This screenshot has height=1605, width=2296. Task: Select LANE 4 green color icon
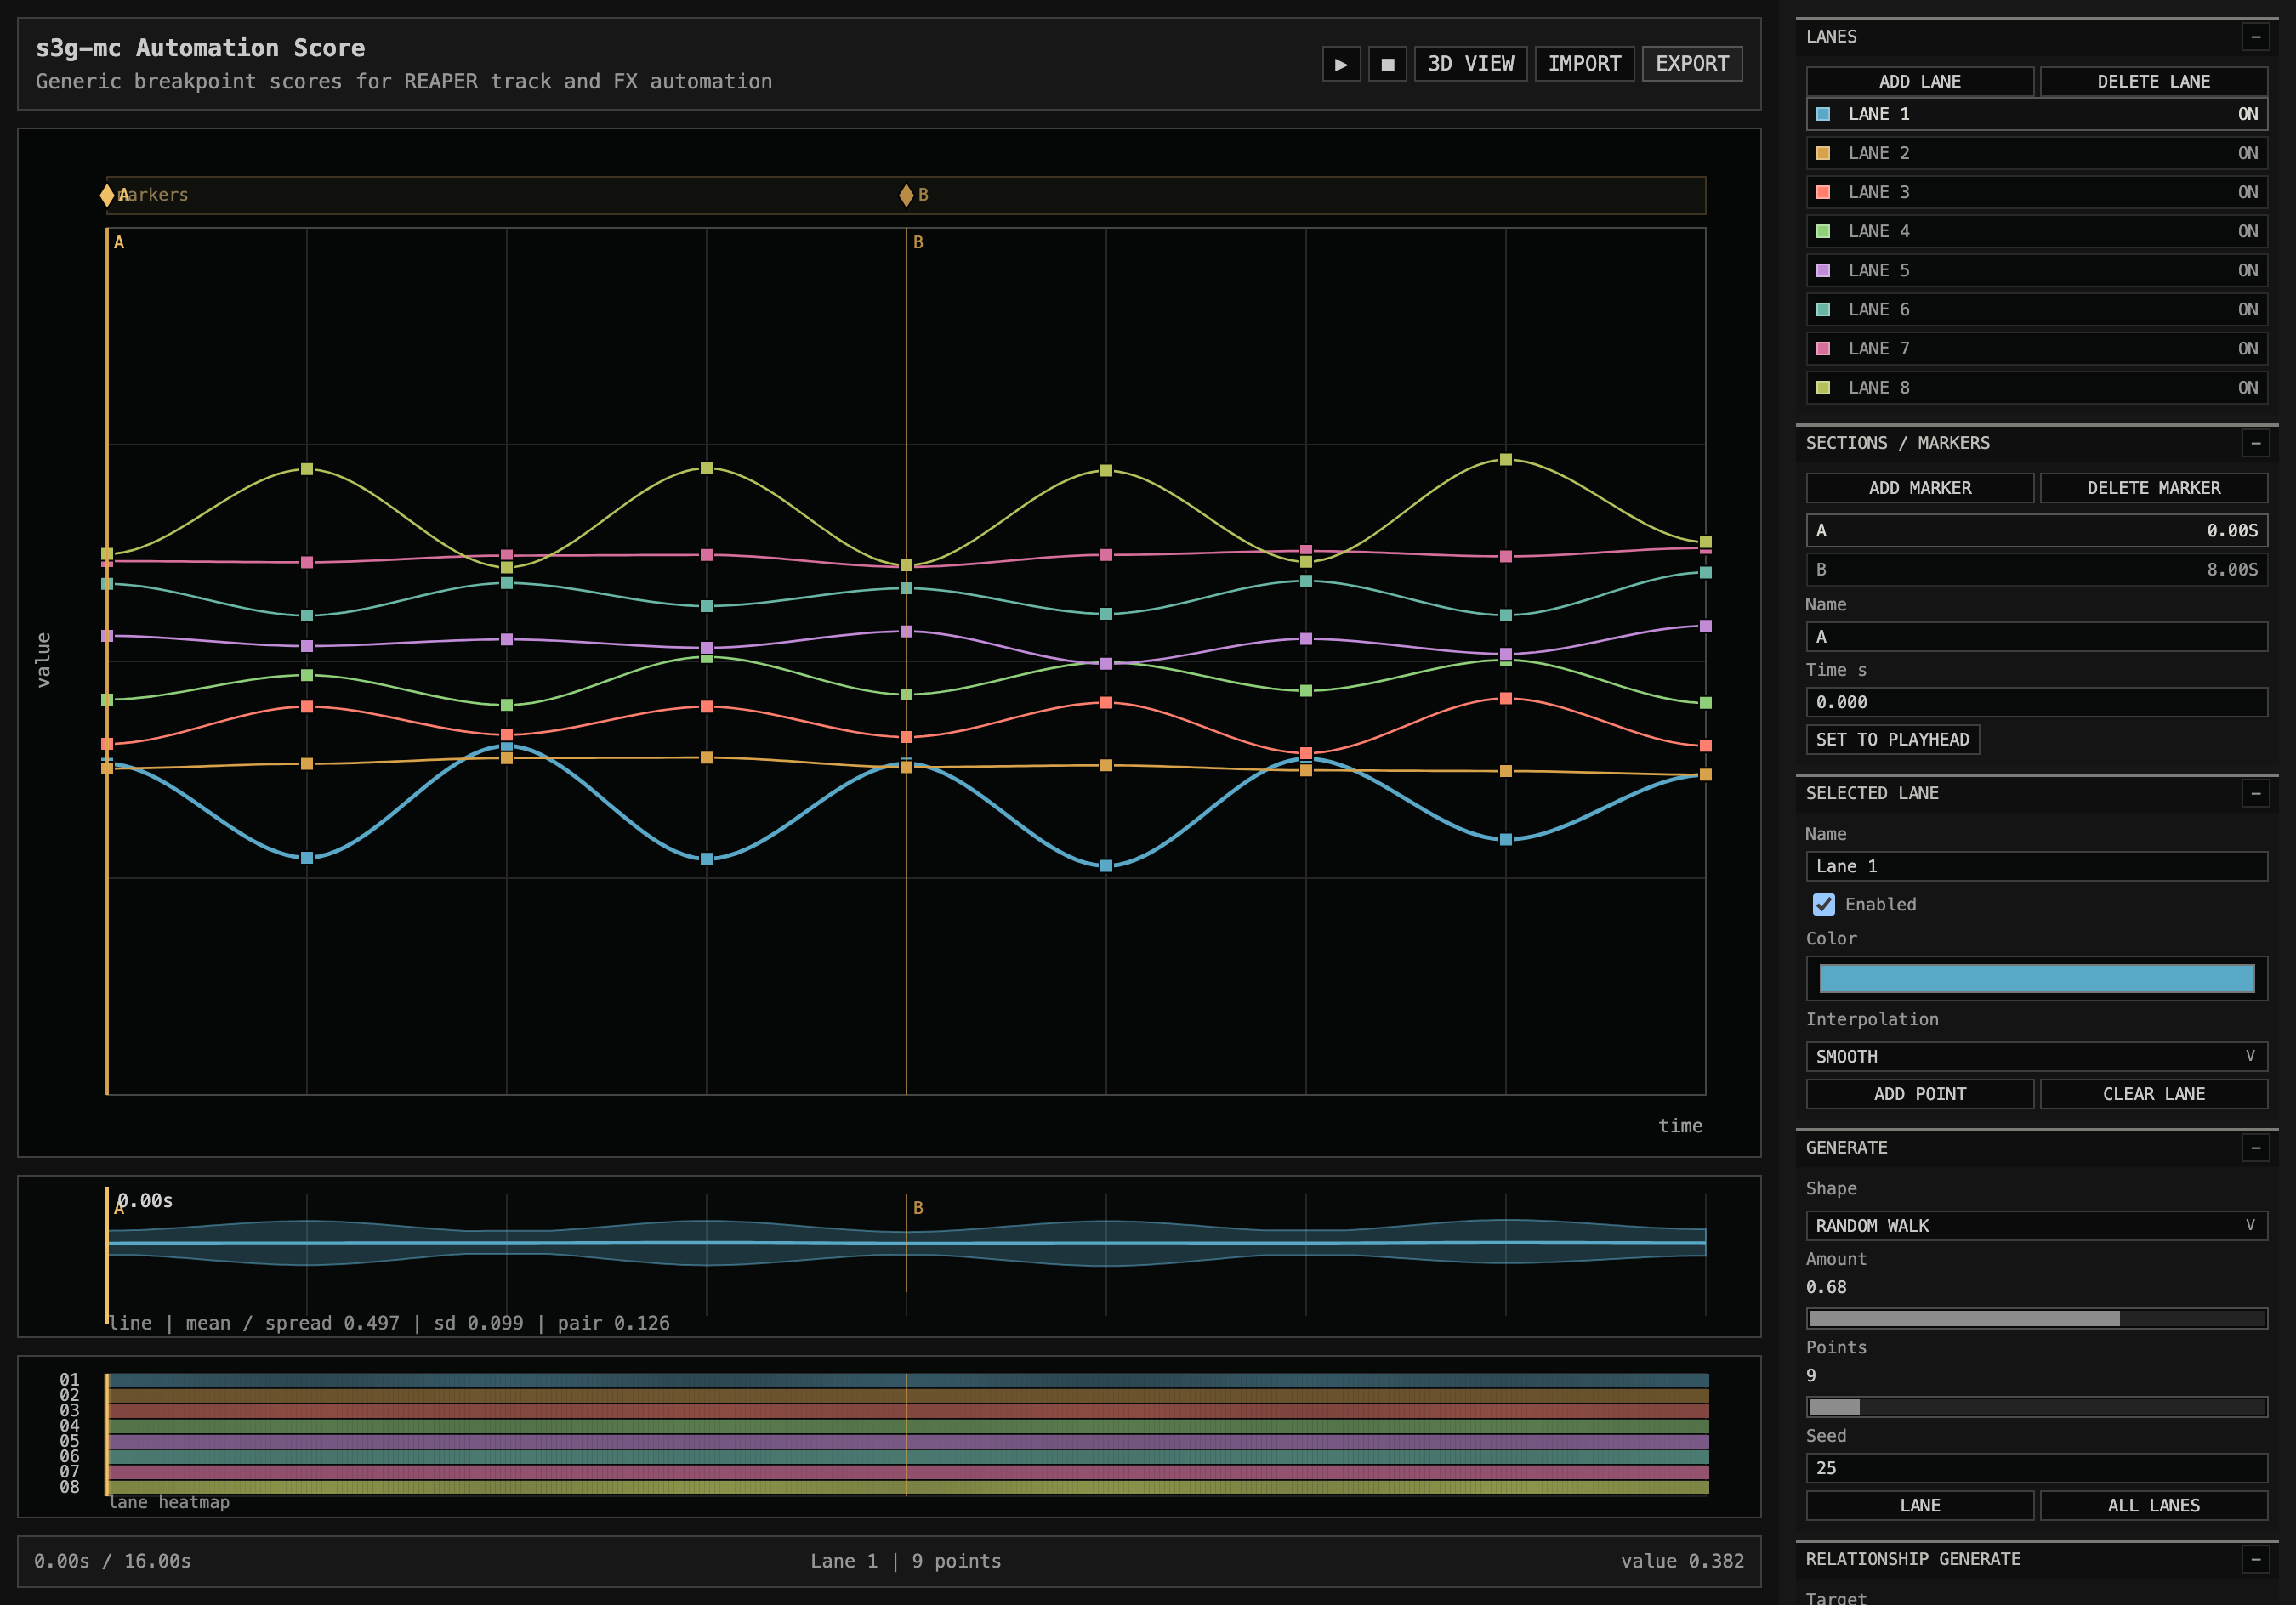pyautogui.click(x=1823, y=231)
